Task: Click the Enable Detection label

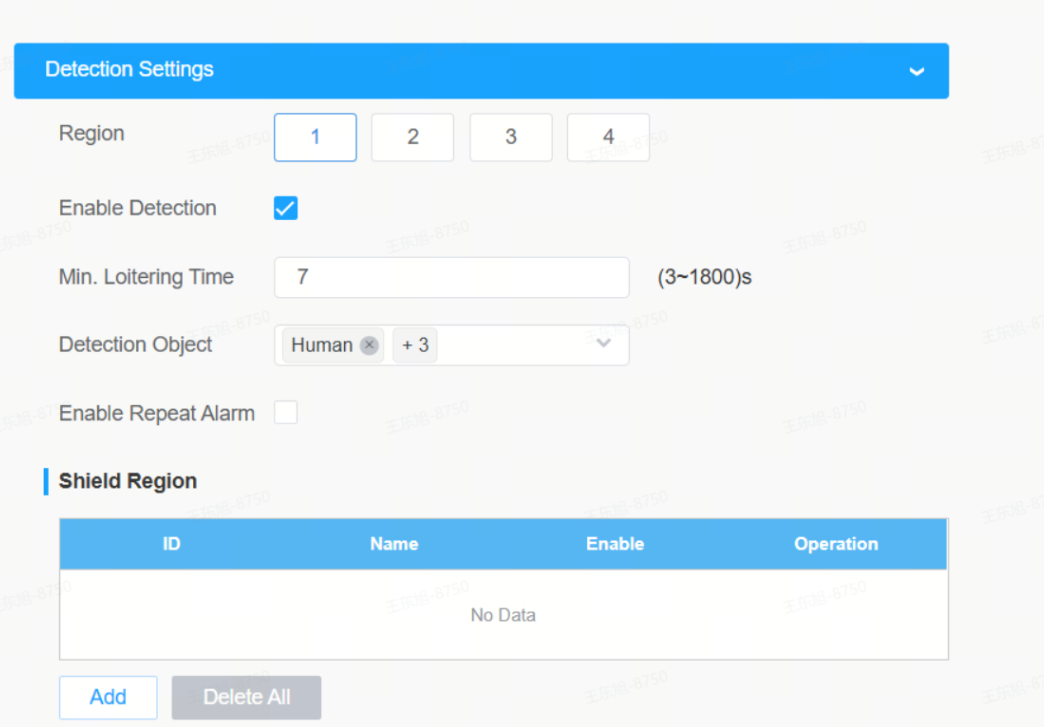Action: point(138,208)
